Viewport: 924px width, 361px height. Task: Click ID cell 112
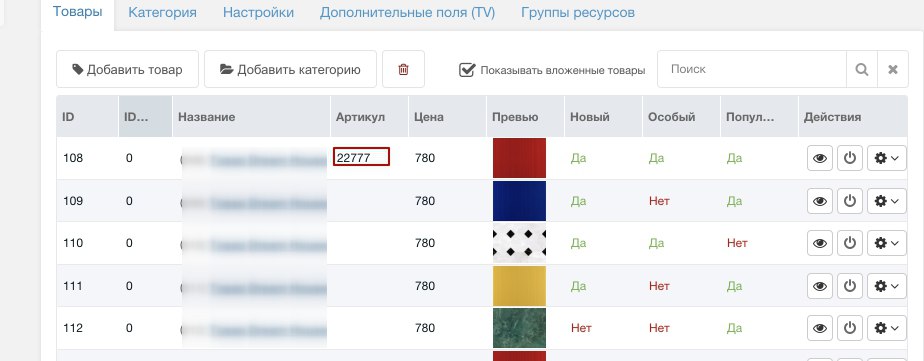click(x=73, y=328)
